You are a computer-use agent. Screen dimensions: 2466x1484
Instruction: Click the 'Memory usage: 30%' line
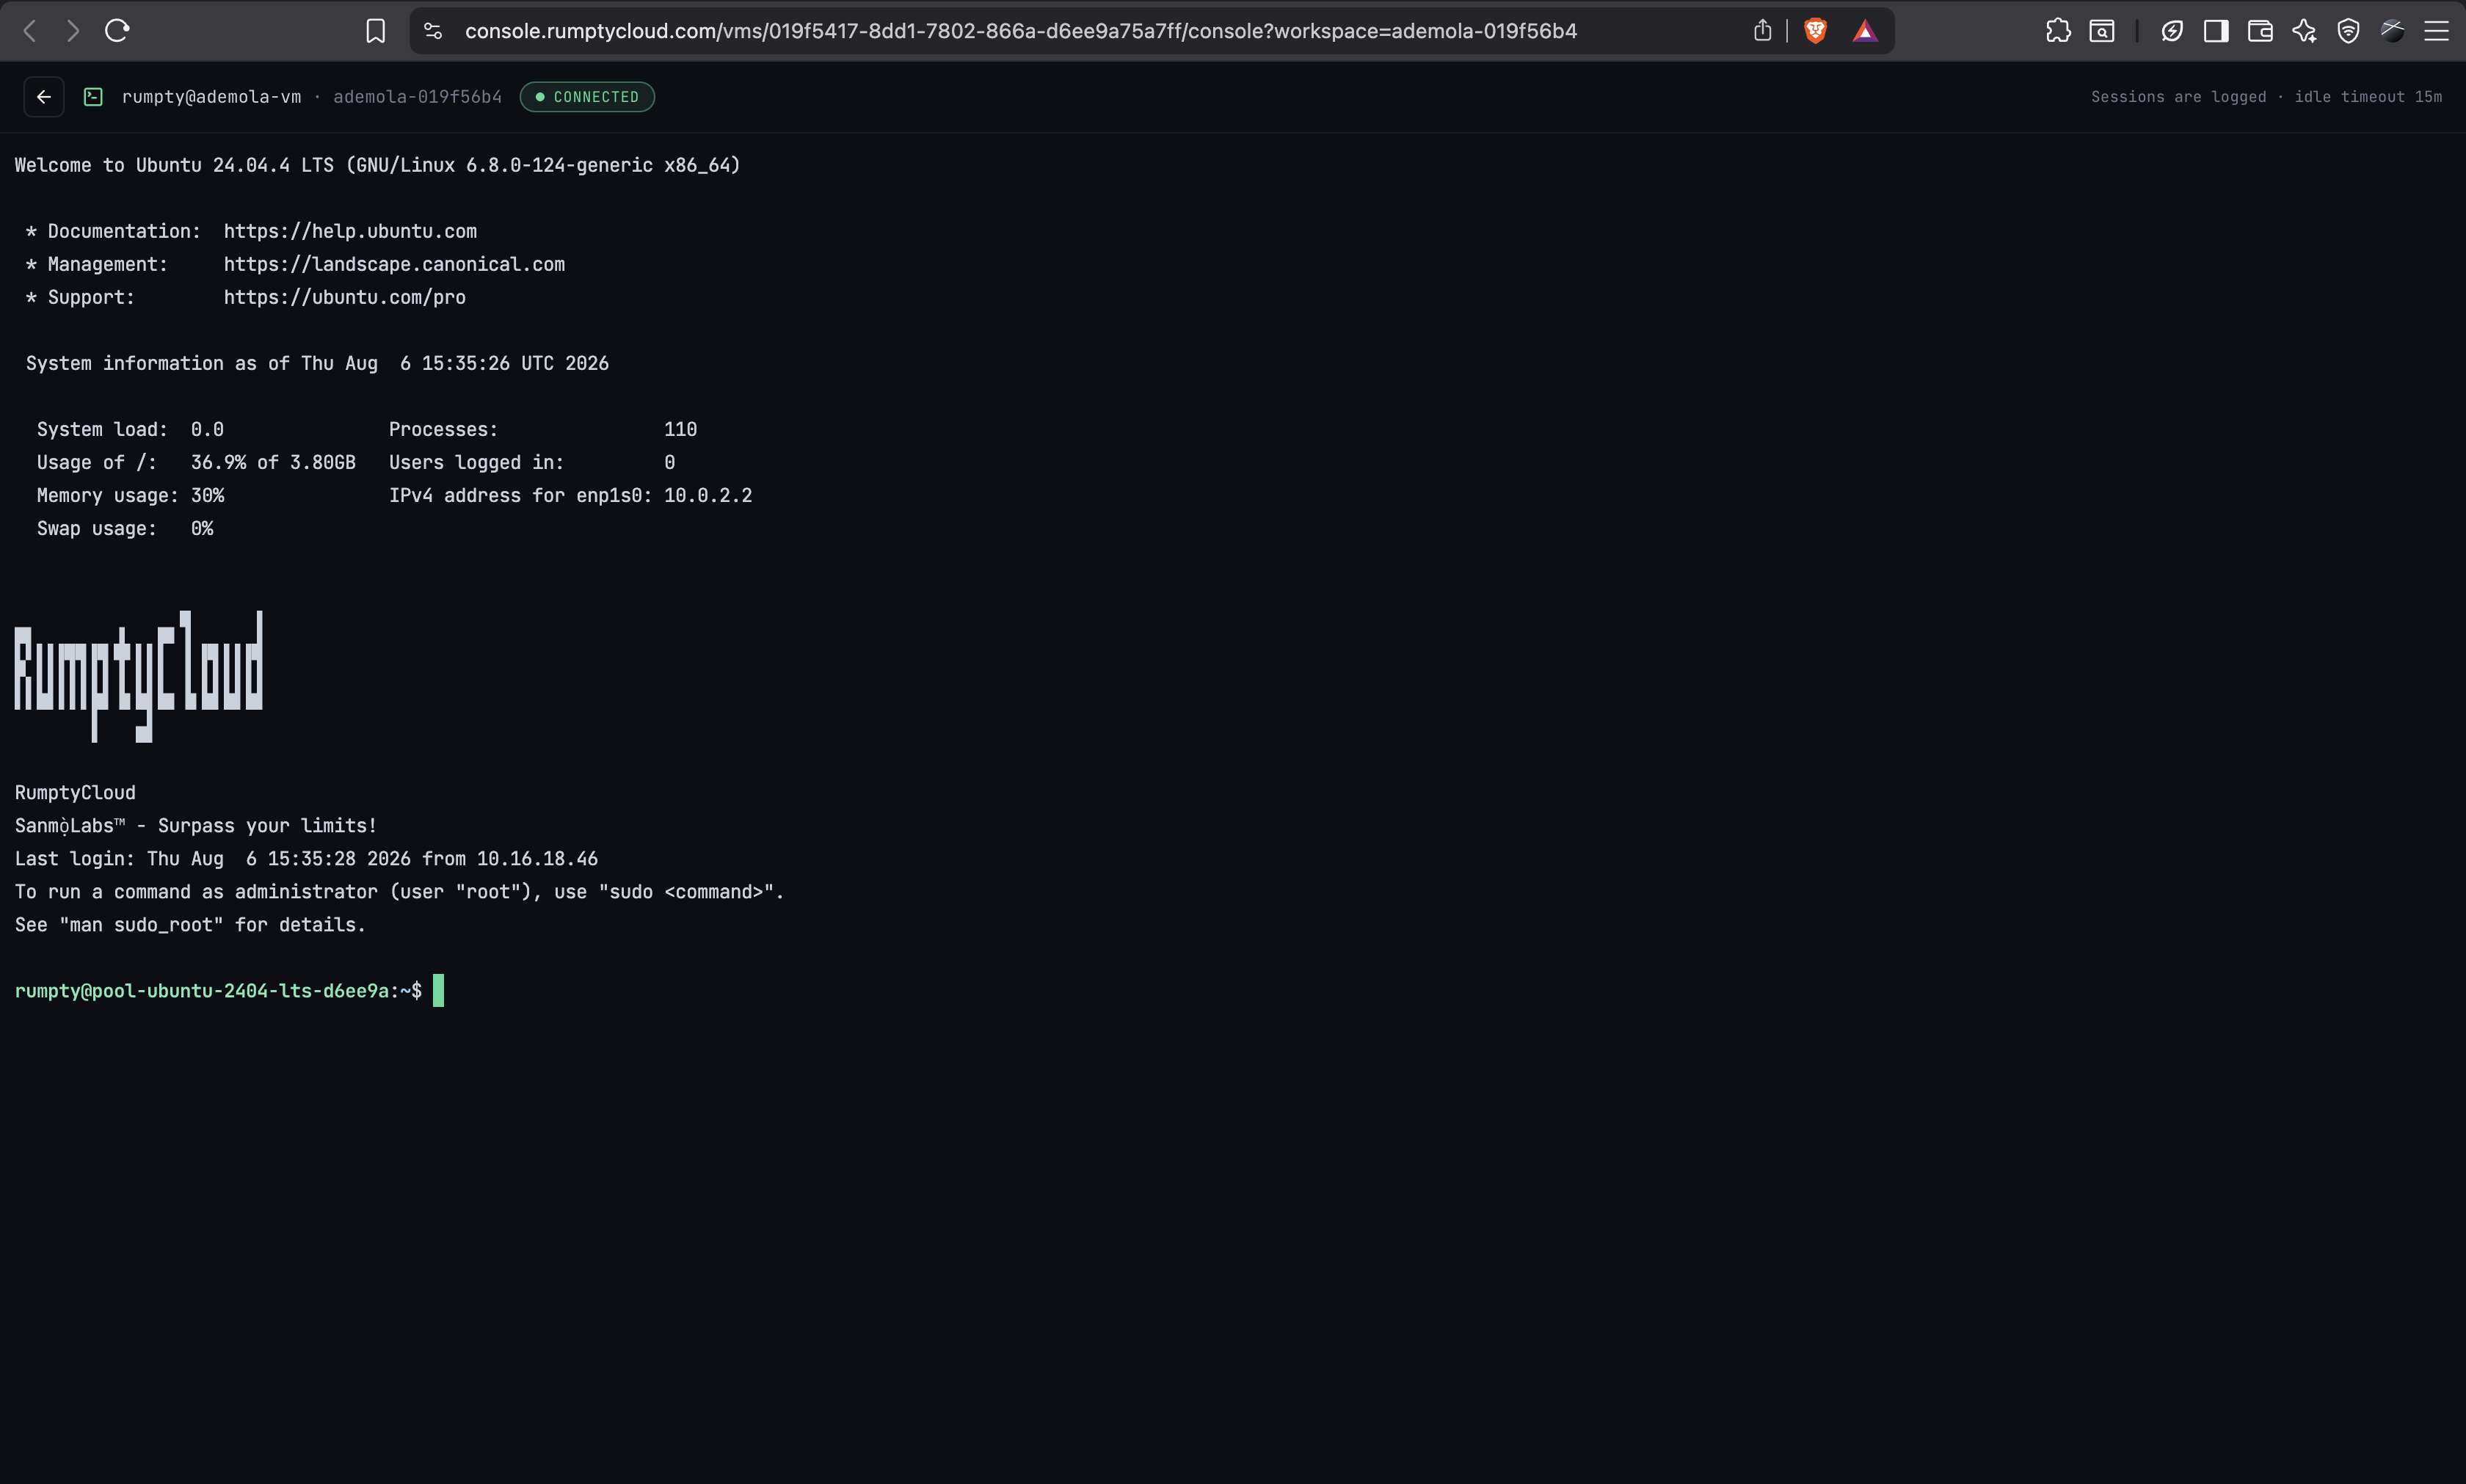point(130,495)
